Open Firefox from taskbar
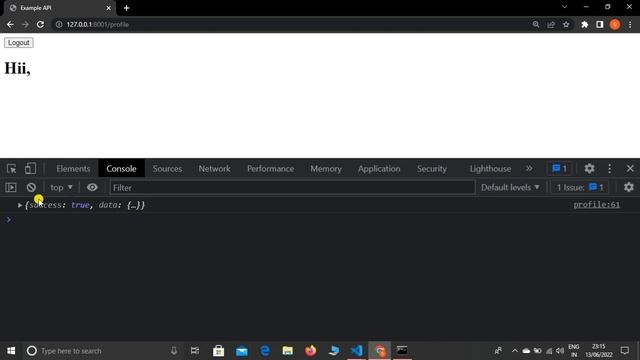Screen dimensions: 640x360 [x=311, y=351]
